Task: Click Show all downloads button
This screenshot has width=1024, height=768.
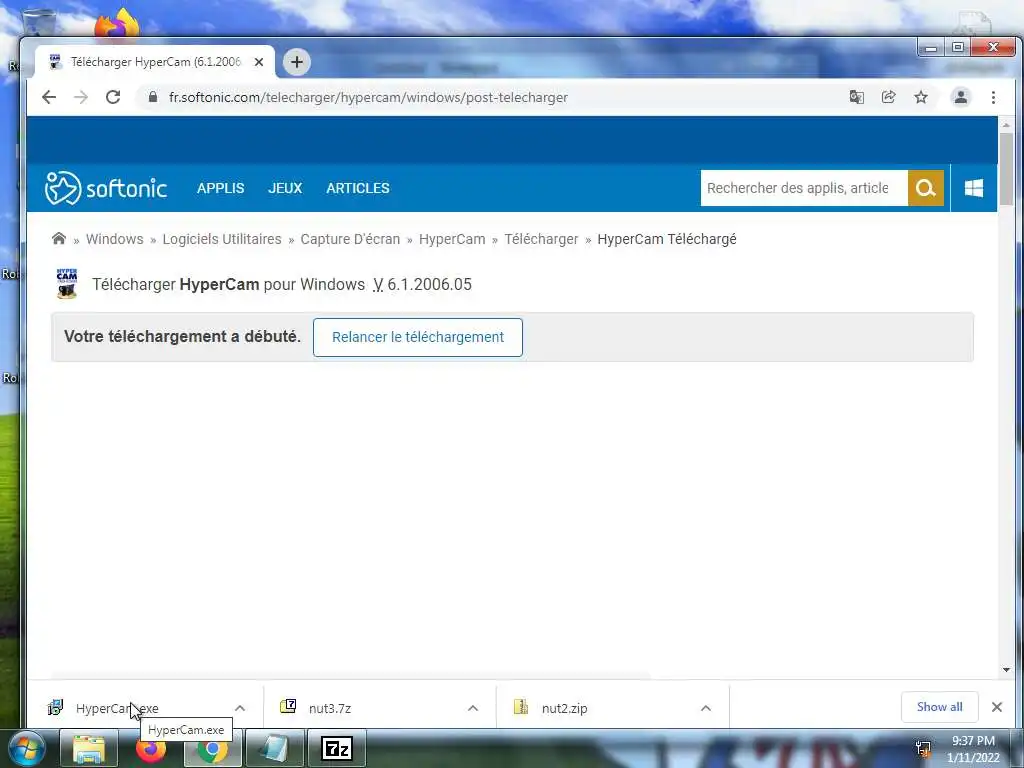Action: [x=939, y=707]
